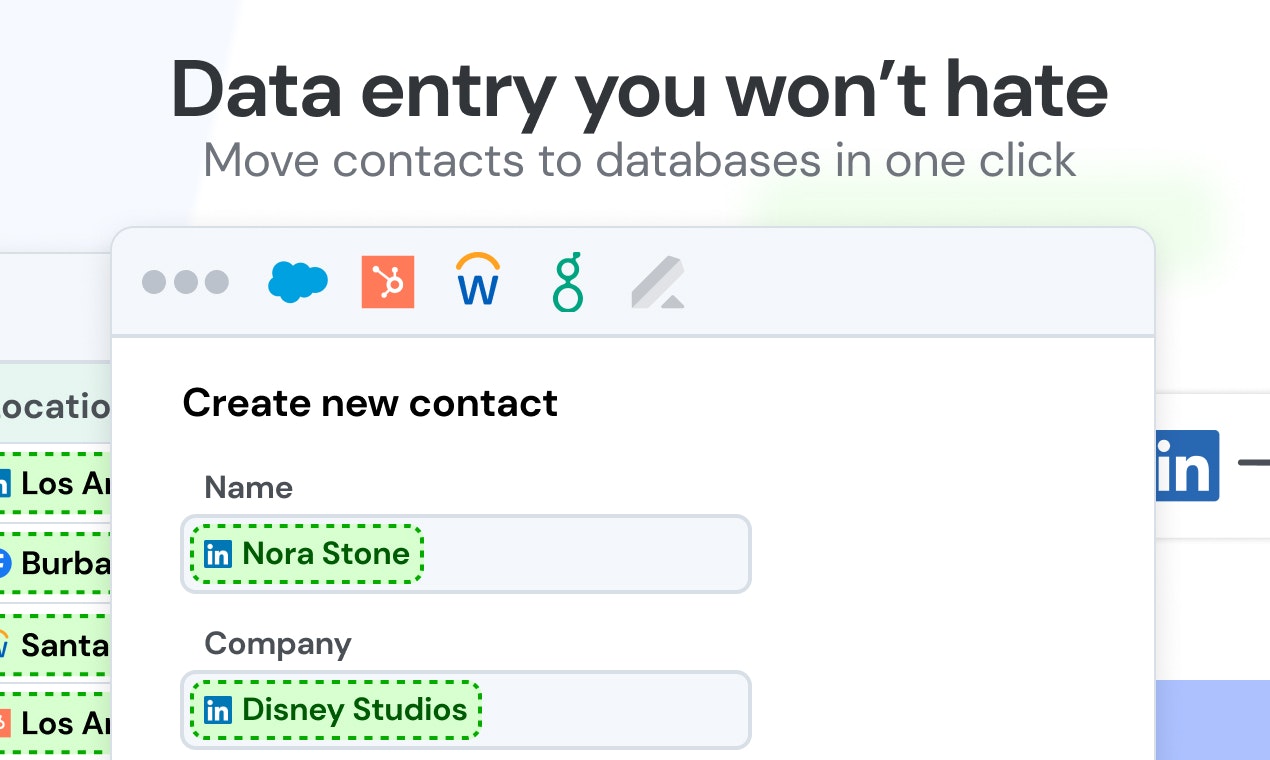Focus the Name input field
Image resolution: width=1270 pixels, height=760 pixels.
click(466, 554)
